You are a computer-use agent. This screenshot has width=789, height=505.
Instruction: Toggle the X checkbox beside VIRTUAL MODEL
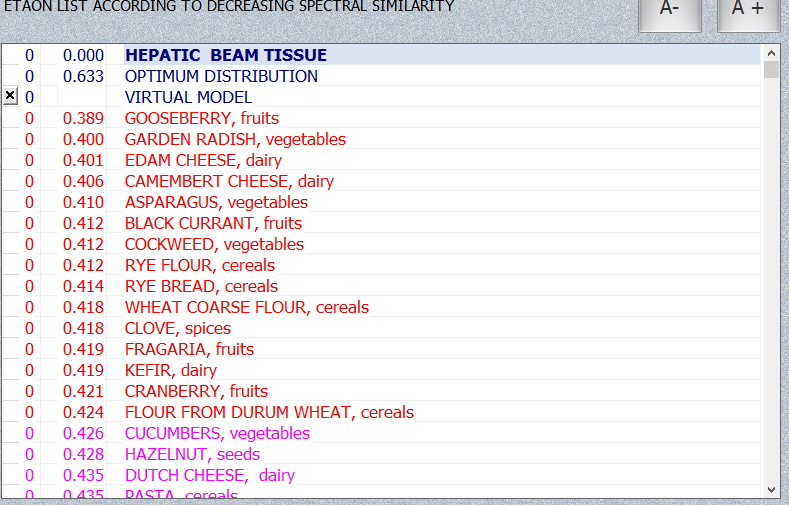point(10,96)
